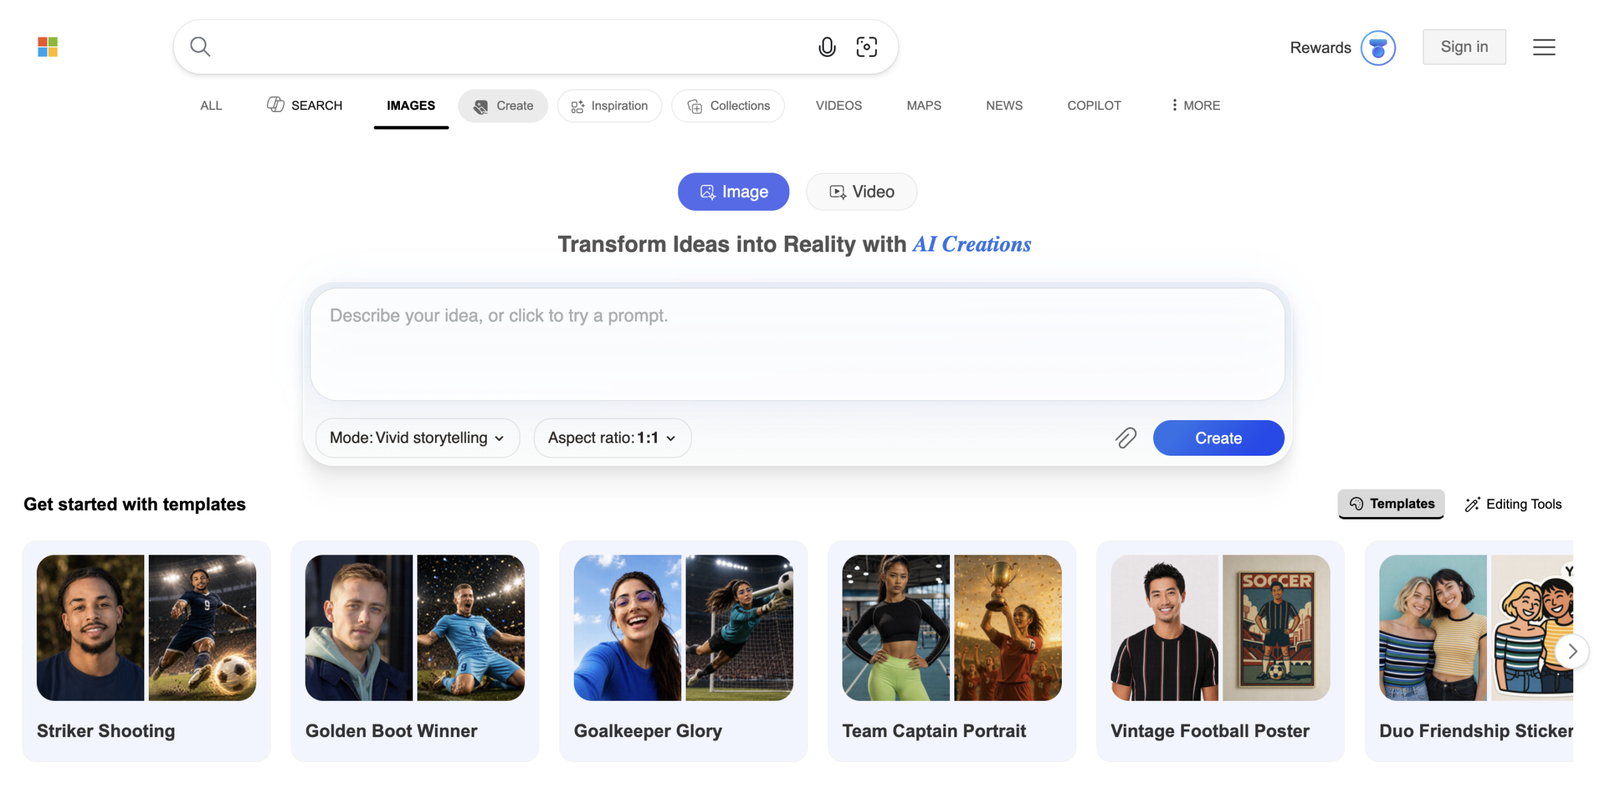Click the Rewards trophy icon
Viewport: 1600px width, 789px height.
tap(1378, 47)
